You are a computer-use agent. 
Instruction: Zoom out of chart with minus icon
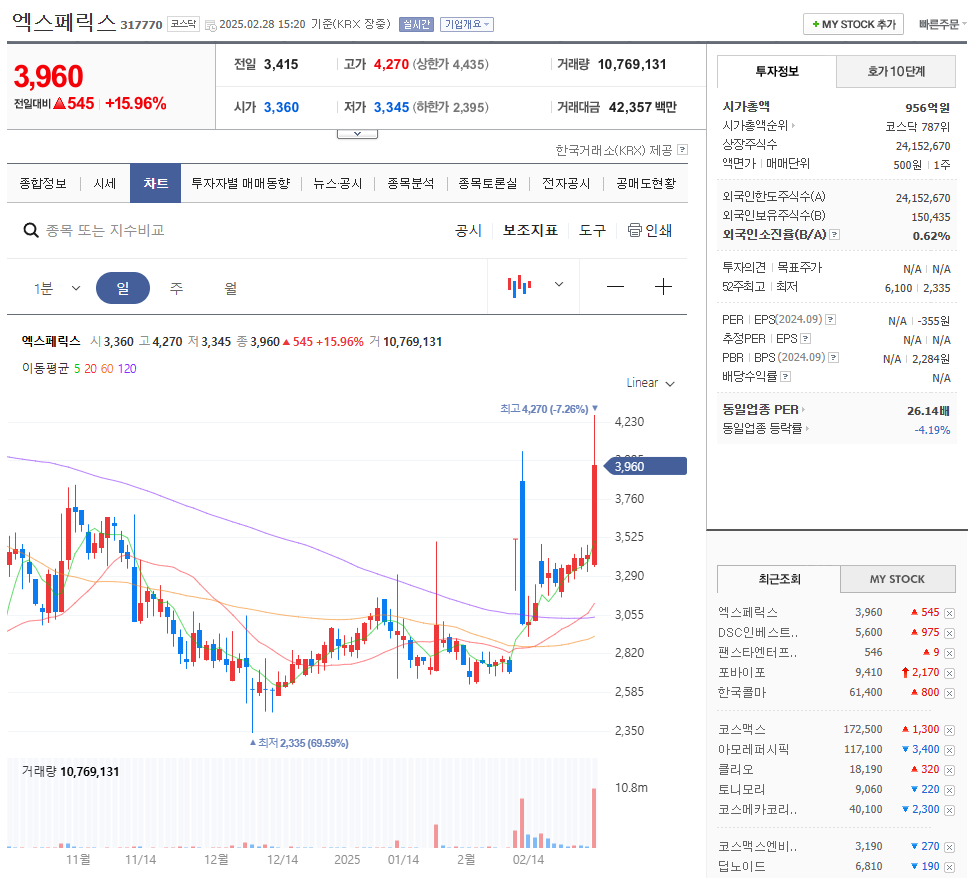click(x=615, y=285)
